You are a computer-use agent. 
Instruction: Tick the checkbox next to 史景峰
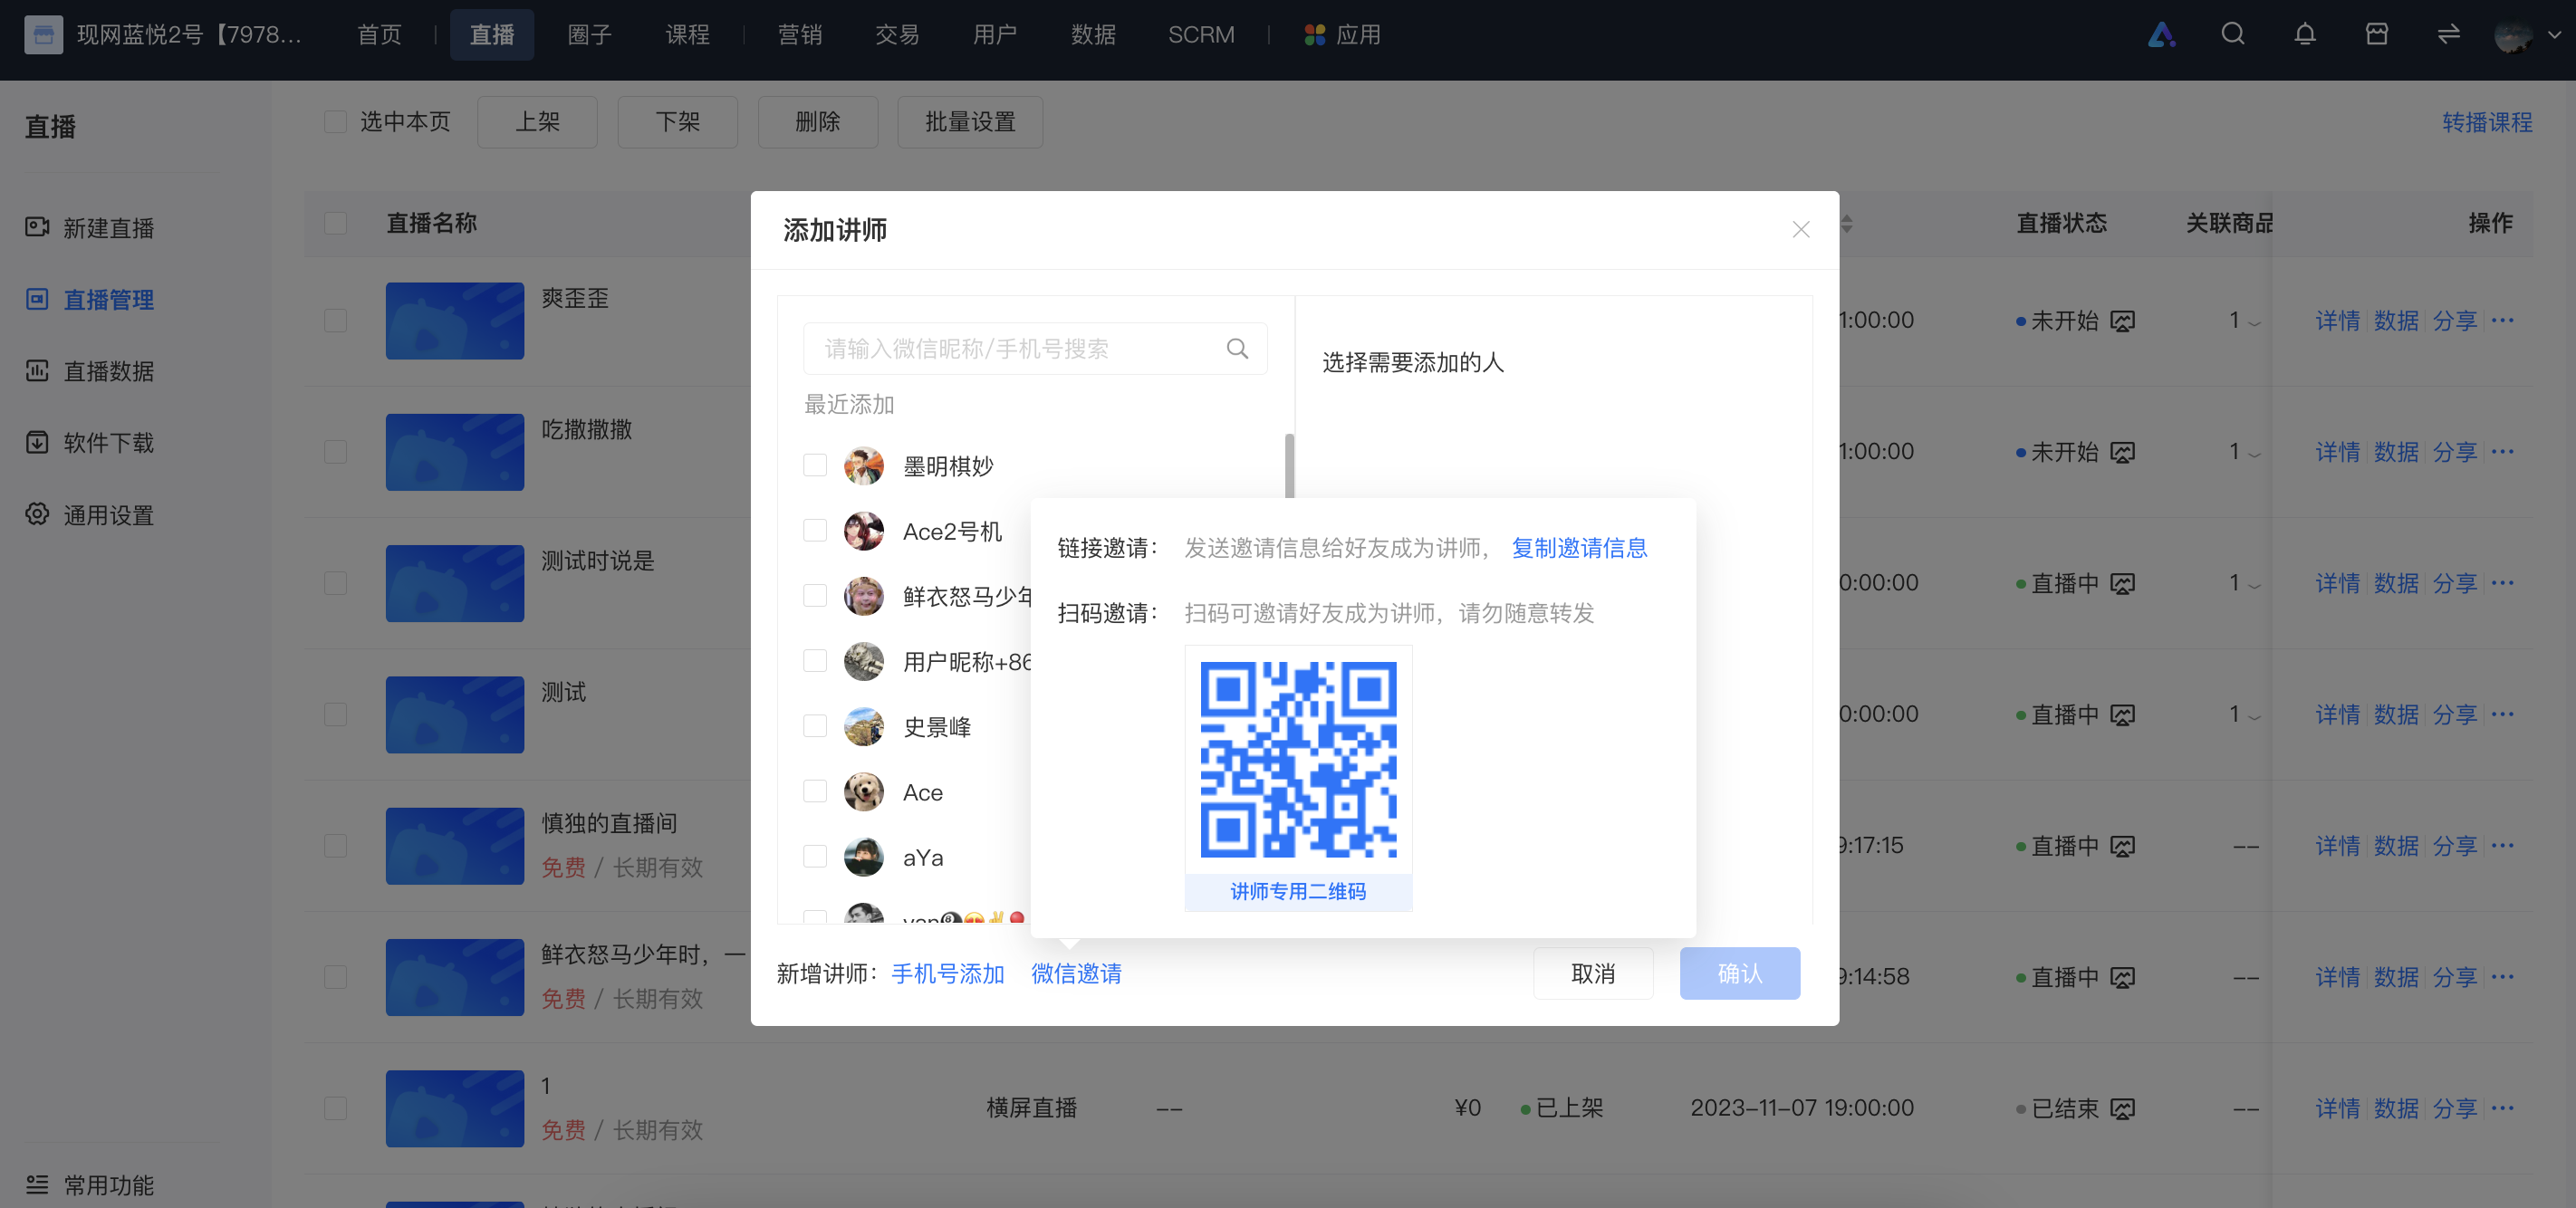point(815,727)
